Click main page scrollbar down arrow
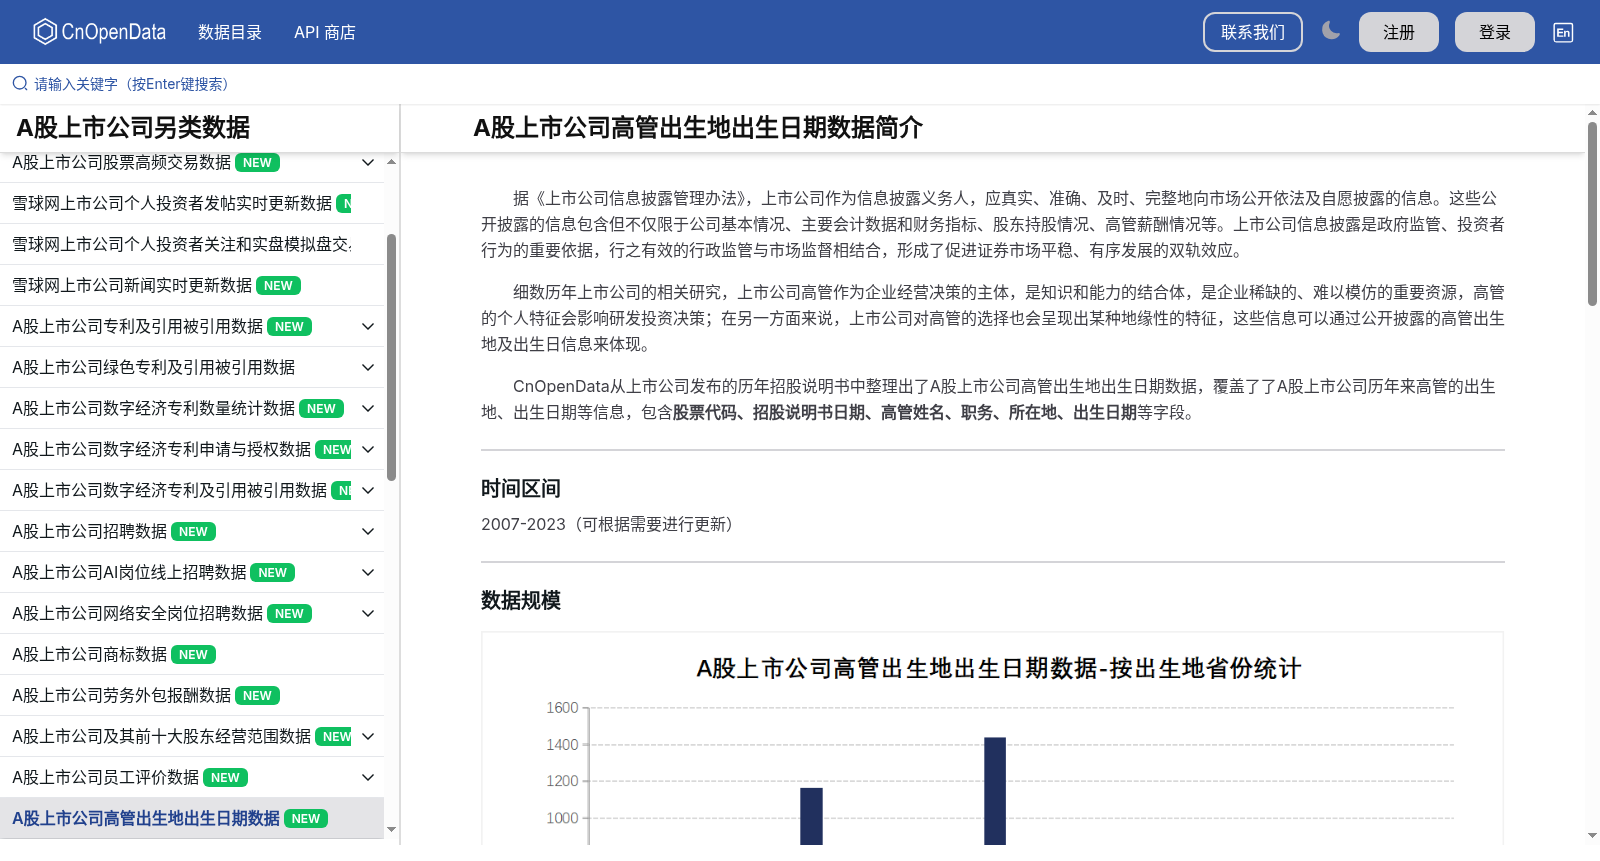The width and height of the screenshot is (1600, 861). pyautogui.click(x=1592, y=835)
